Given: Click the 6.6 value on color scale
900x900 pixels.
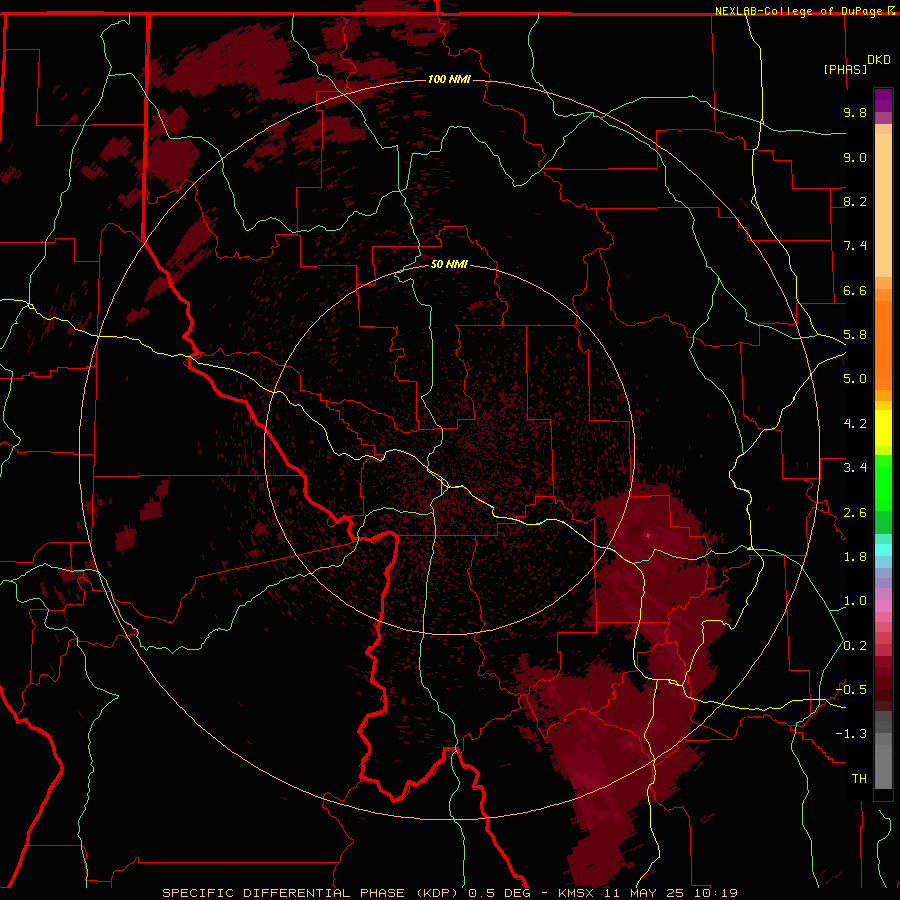Looking at the screenshot, I should (855, 290).
